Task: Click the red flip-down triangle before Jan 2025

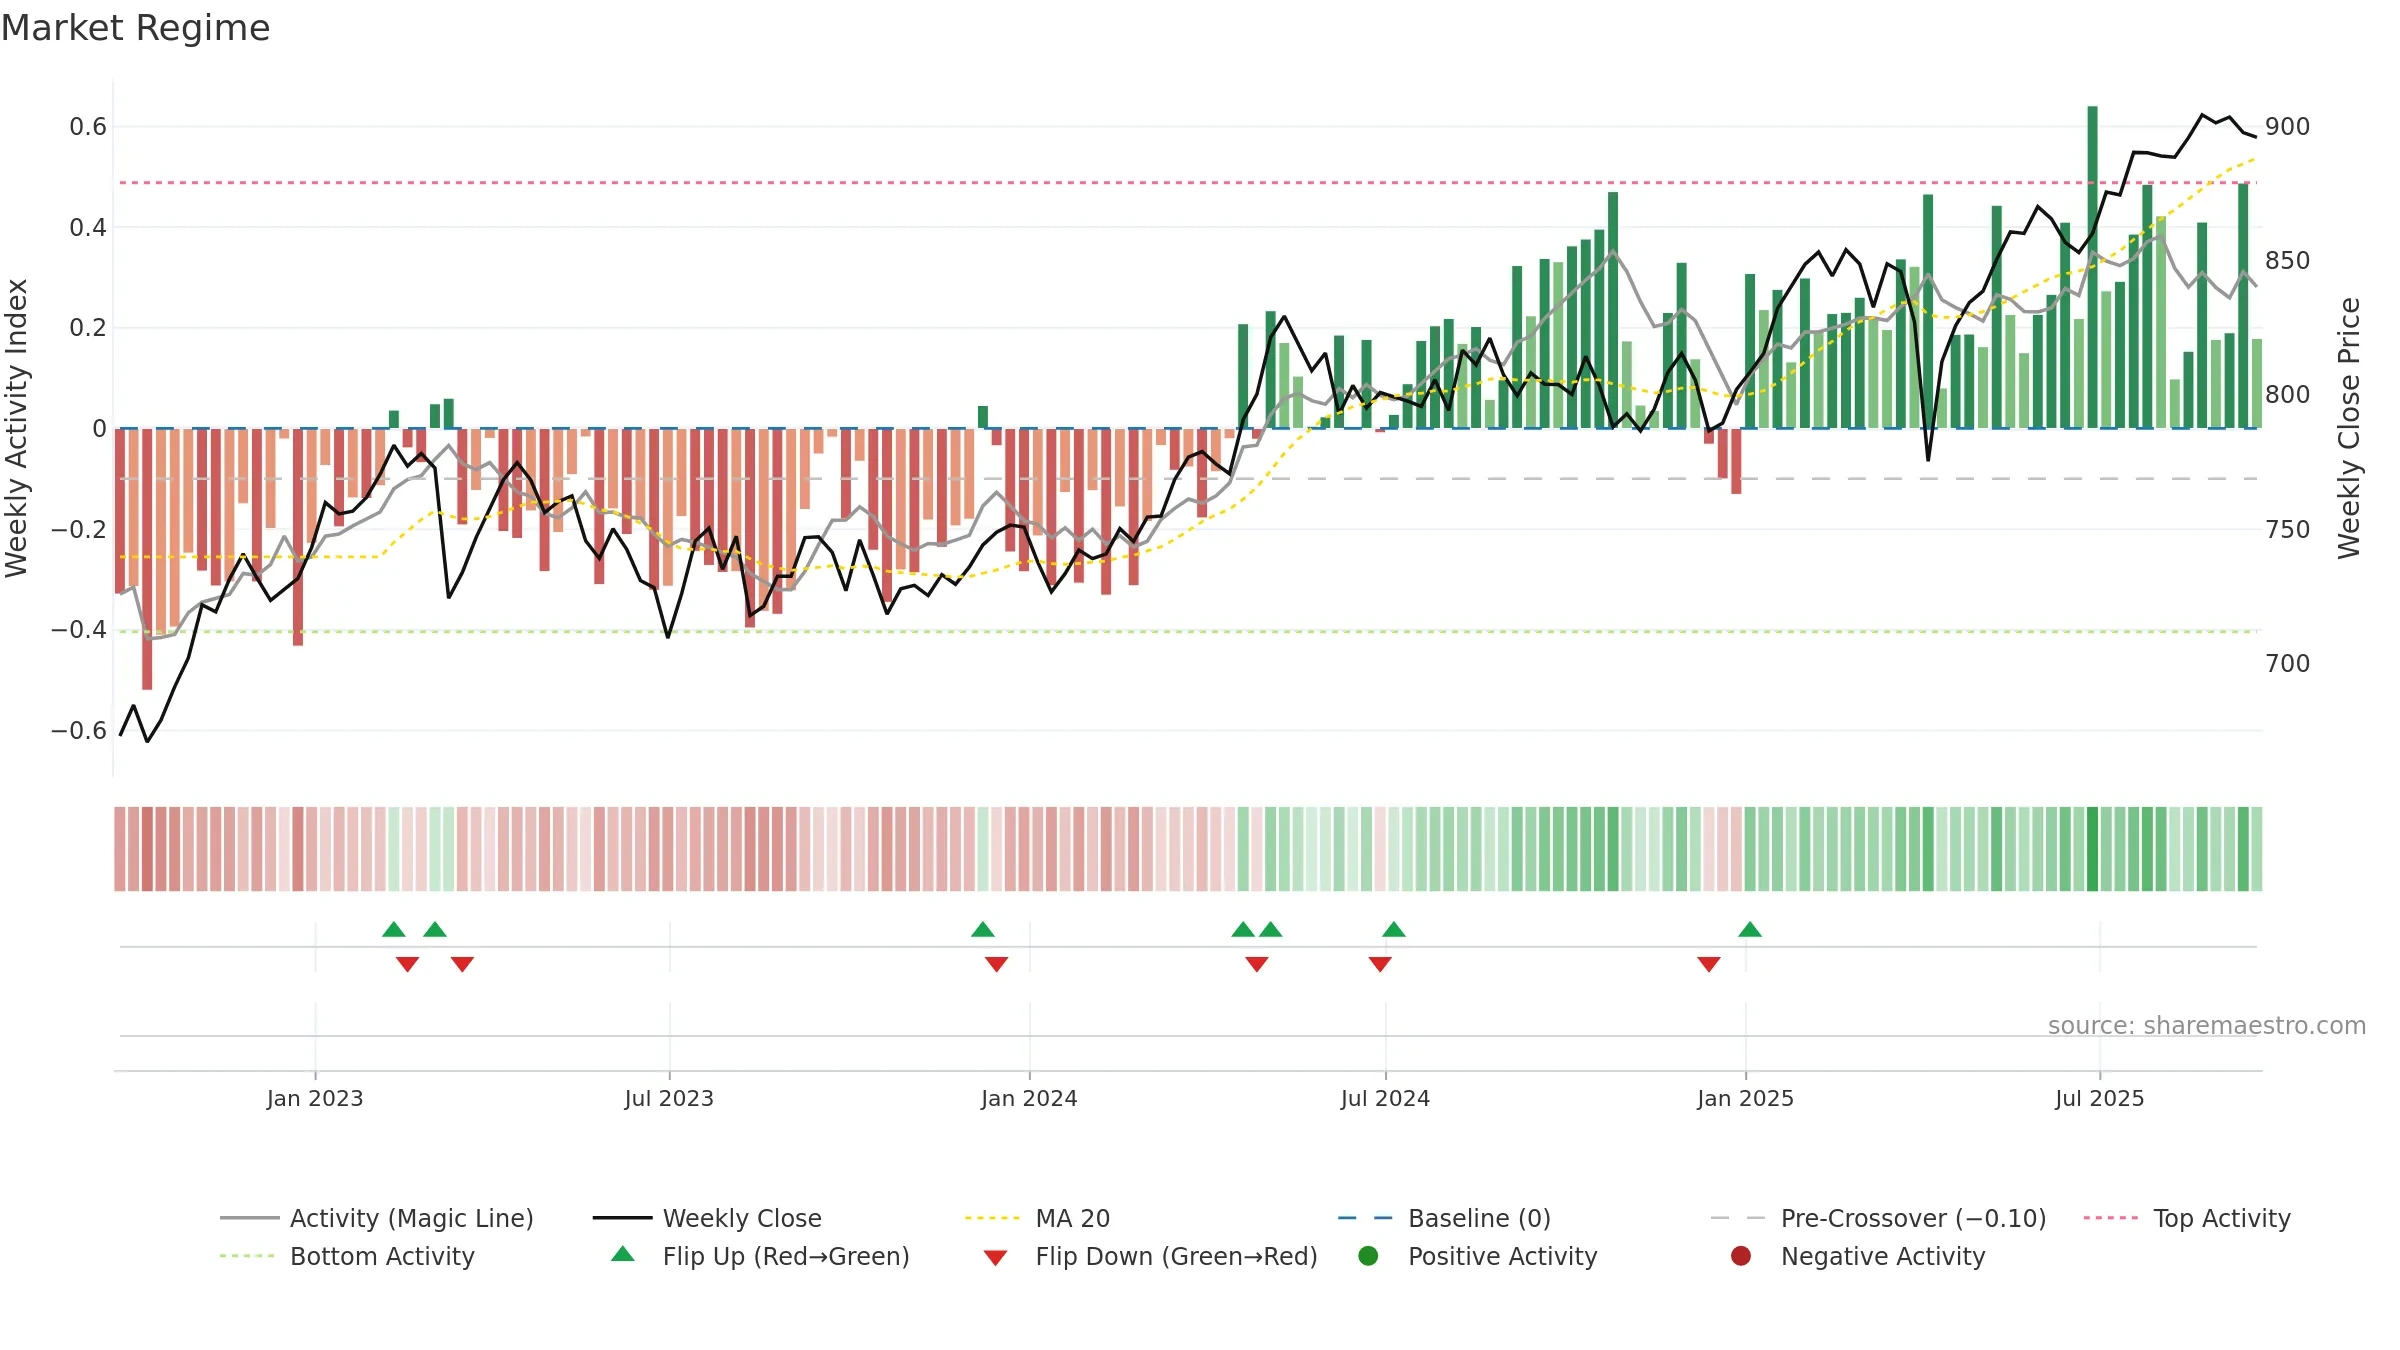Action: point(1709,964)
